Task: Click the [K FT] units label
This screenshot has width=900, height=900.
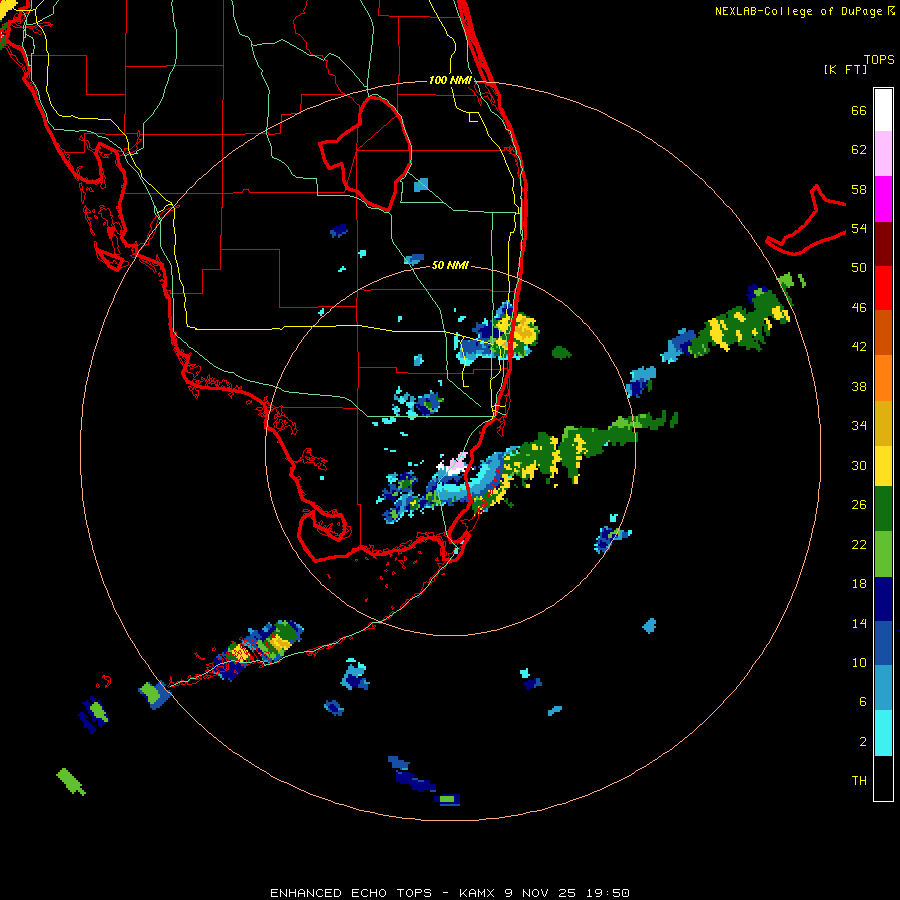Action: click(x=845, y=69)
